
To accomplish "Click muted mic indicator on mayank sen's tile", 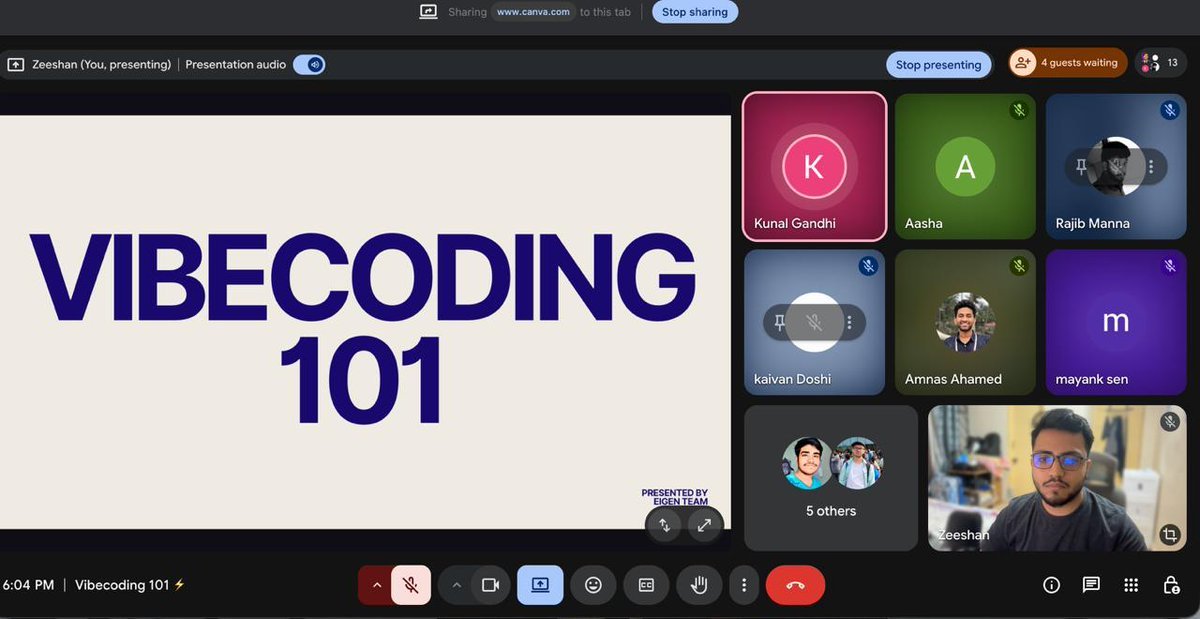I will tap(1170, 266).
